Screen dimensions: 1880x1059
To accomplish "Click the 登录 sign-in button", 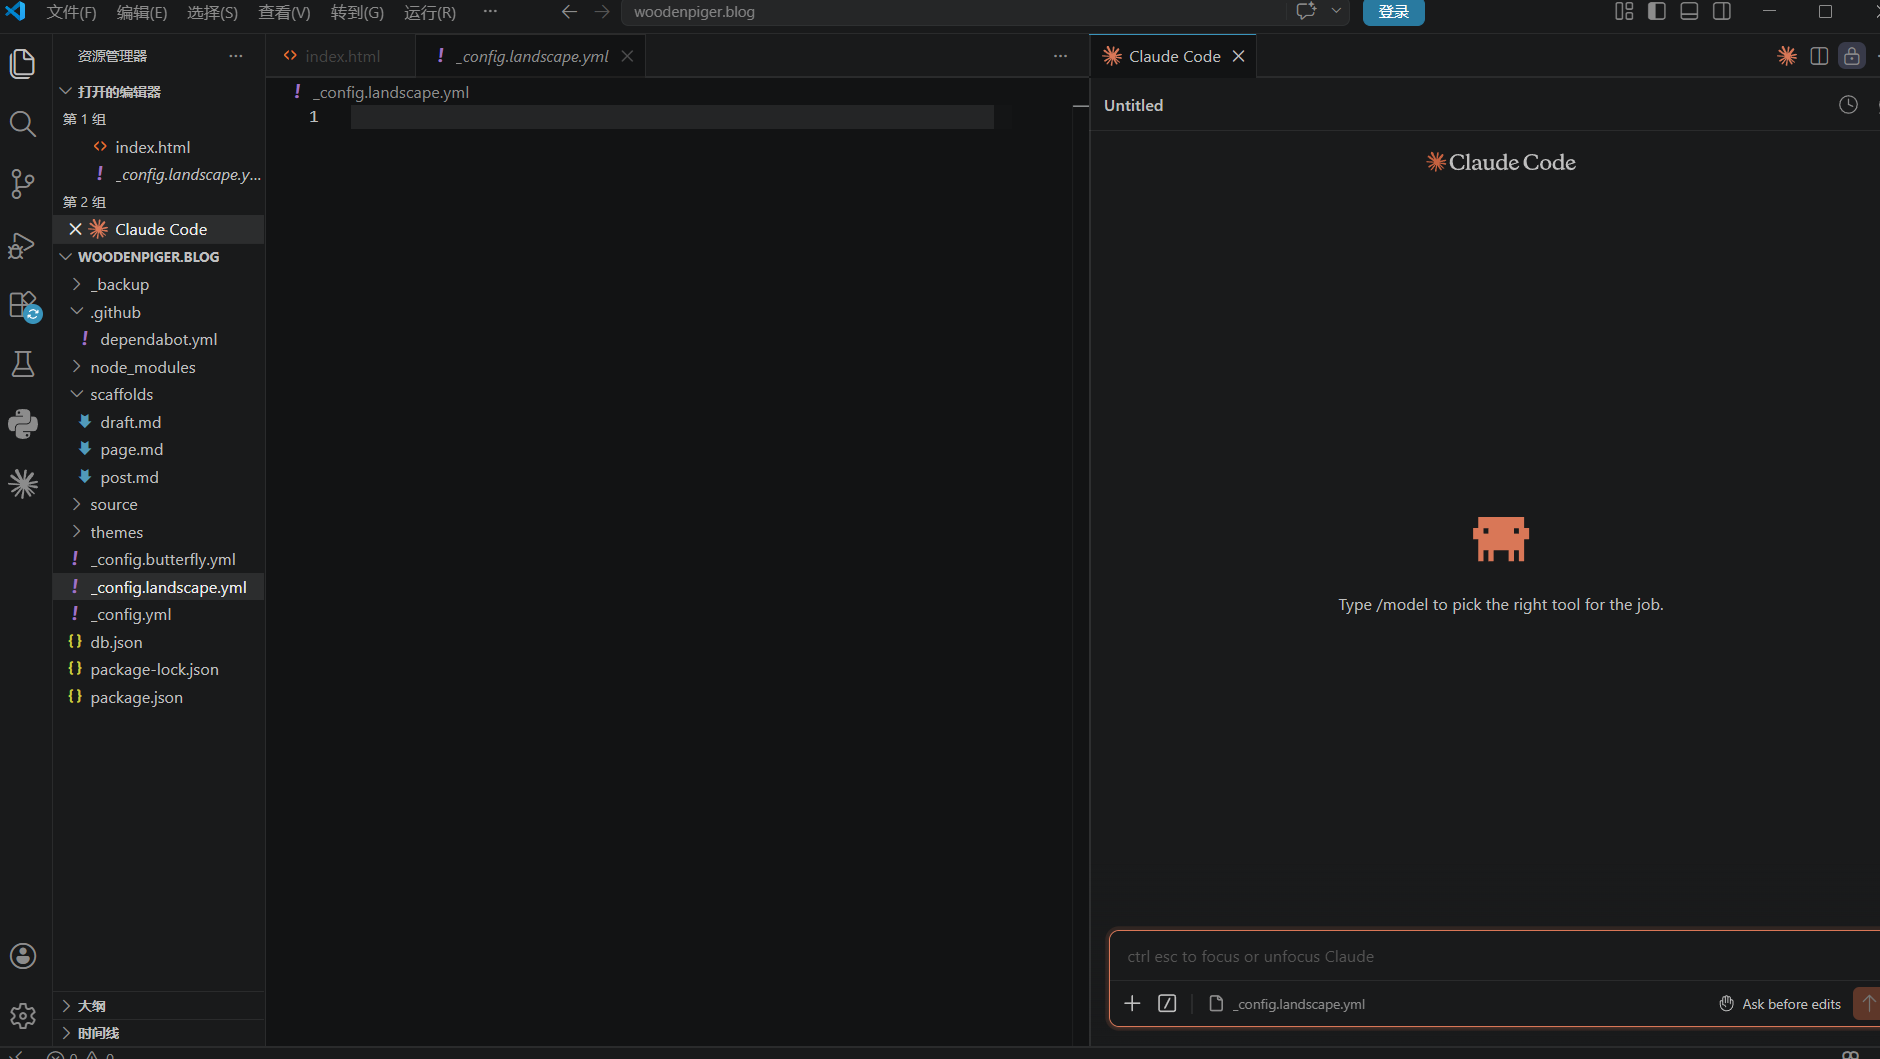I will point(1393,12).
